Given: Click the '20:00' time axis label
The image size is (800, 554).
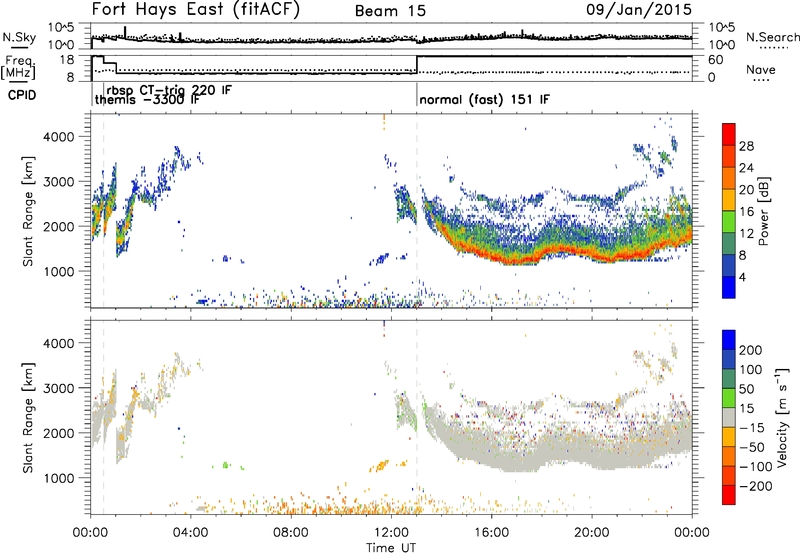Looking at the screenshot, I should 591,533.
